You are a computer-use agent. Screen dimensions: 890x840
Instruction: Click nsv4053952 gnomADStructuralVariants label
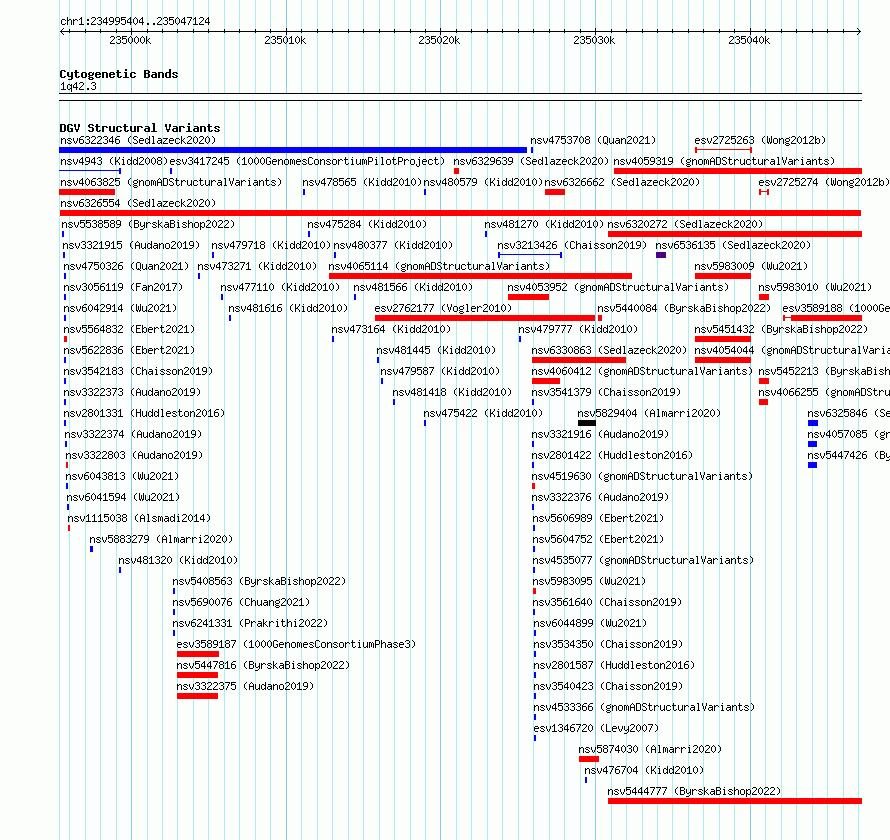(x=618, y=287)
